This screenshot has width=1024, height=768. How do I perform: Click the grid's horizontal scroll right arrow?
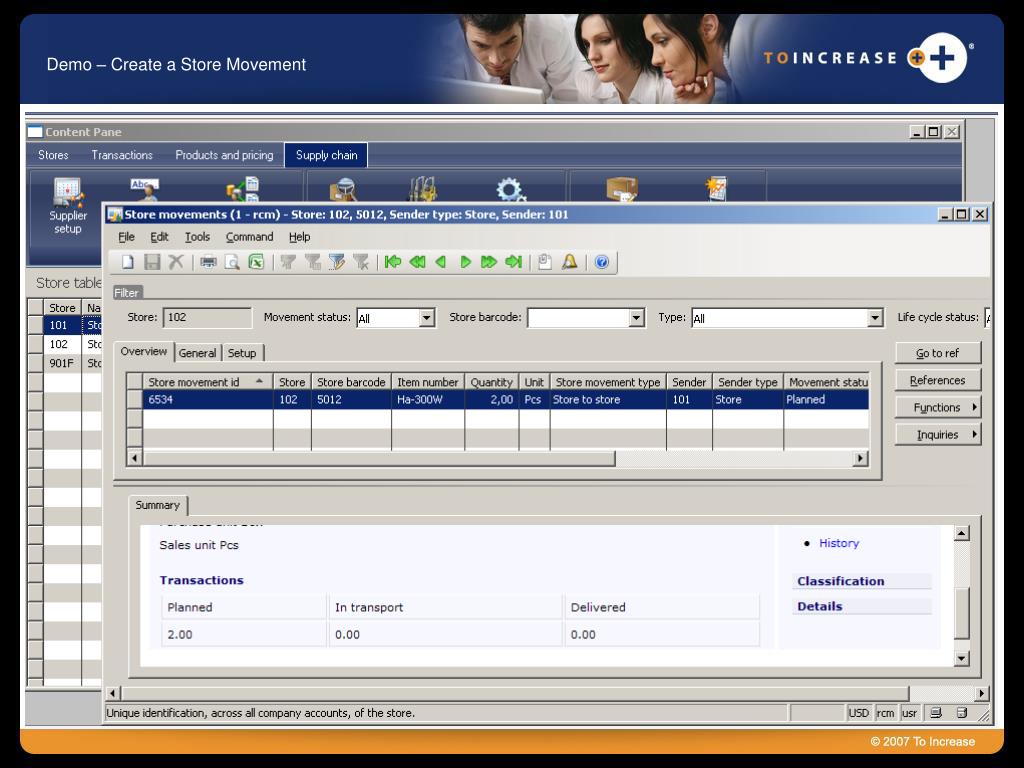coord(861,458)
